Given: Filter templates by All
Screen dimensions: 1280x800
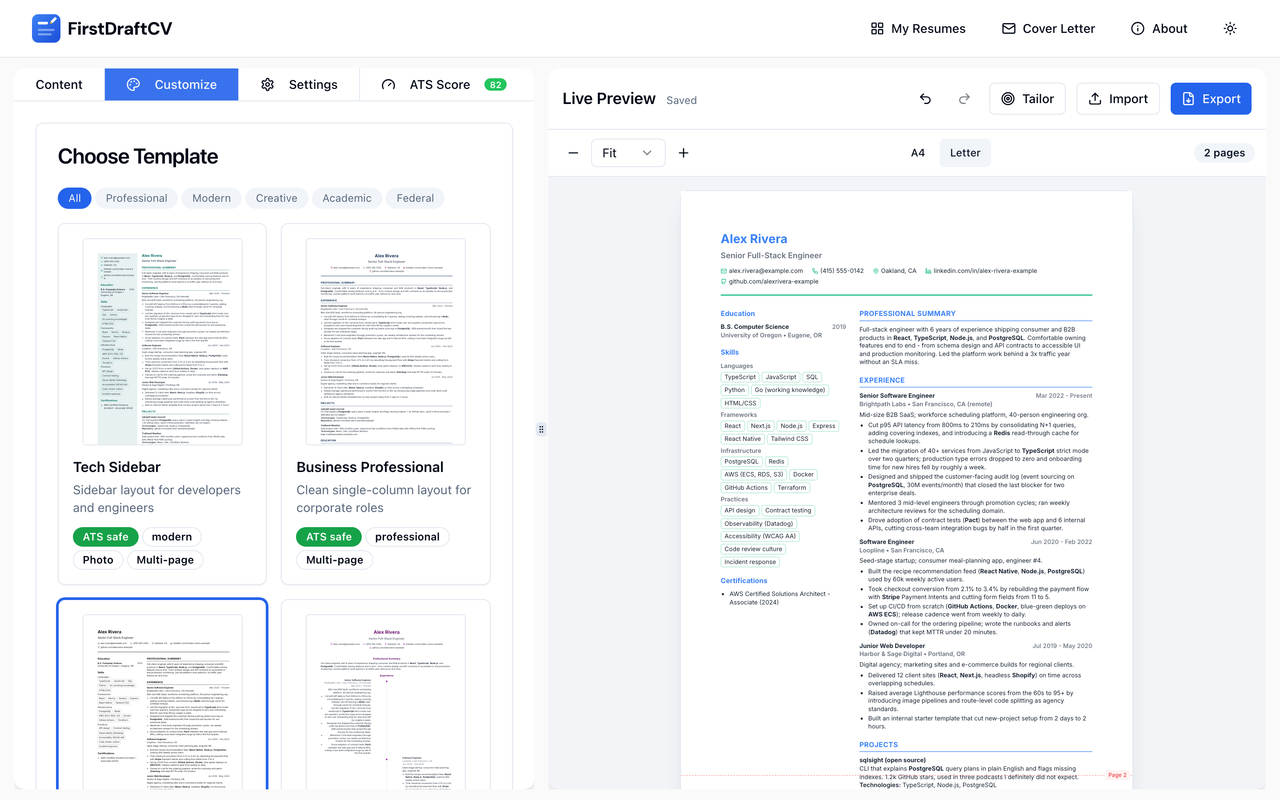Looking at the screenshot, I should (75, 198).
